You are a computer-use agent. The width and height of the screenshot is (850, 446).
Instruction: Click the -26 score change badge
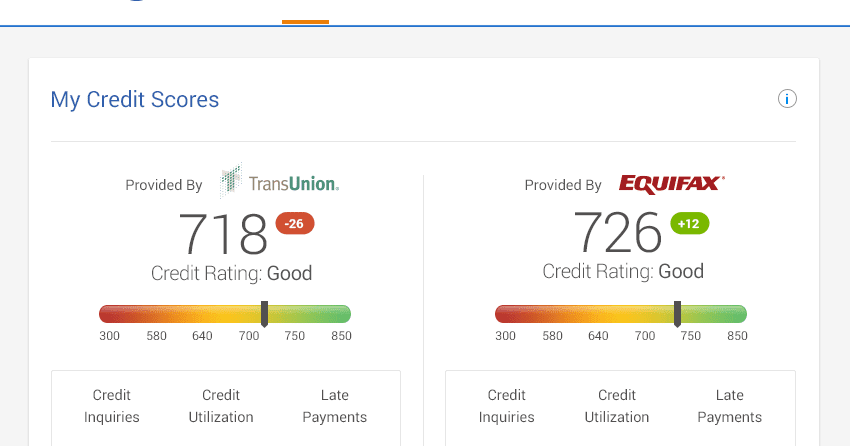(295, 223)
